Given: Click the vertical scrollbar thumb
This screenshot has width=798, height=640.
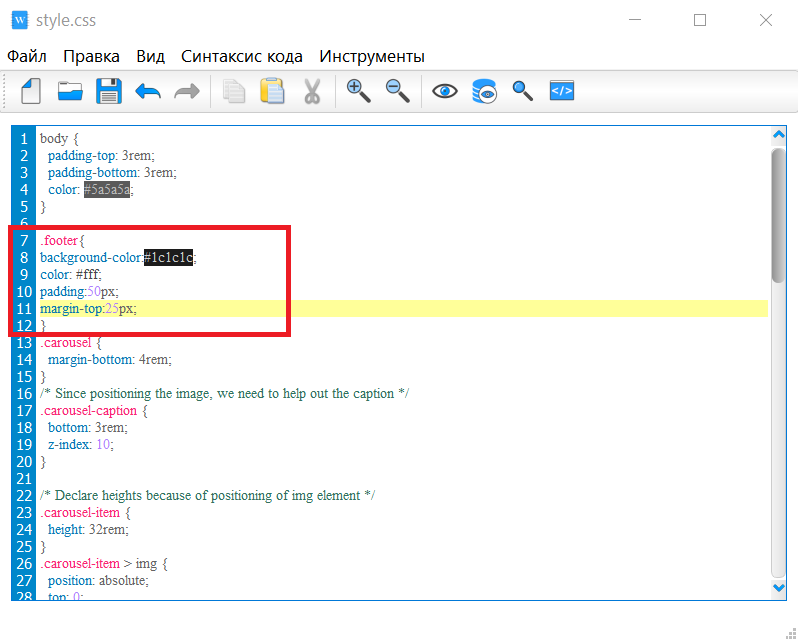Looking at the screenshot, I should (x=779, y=215).
